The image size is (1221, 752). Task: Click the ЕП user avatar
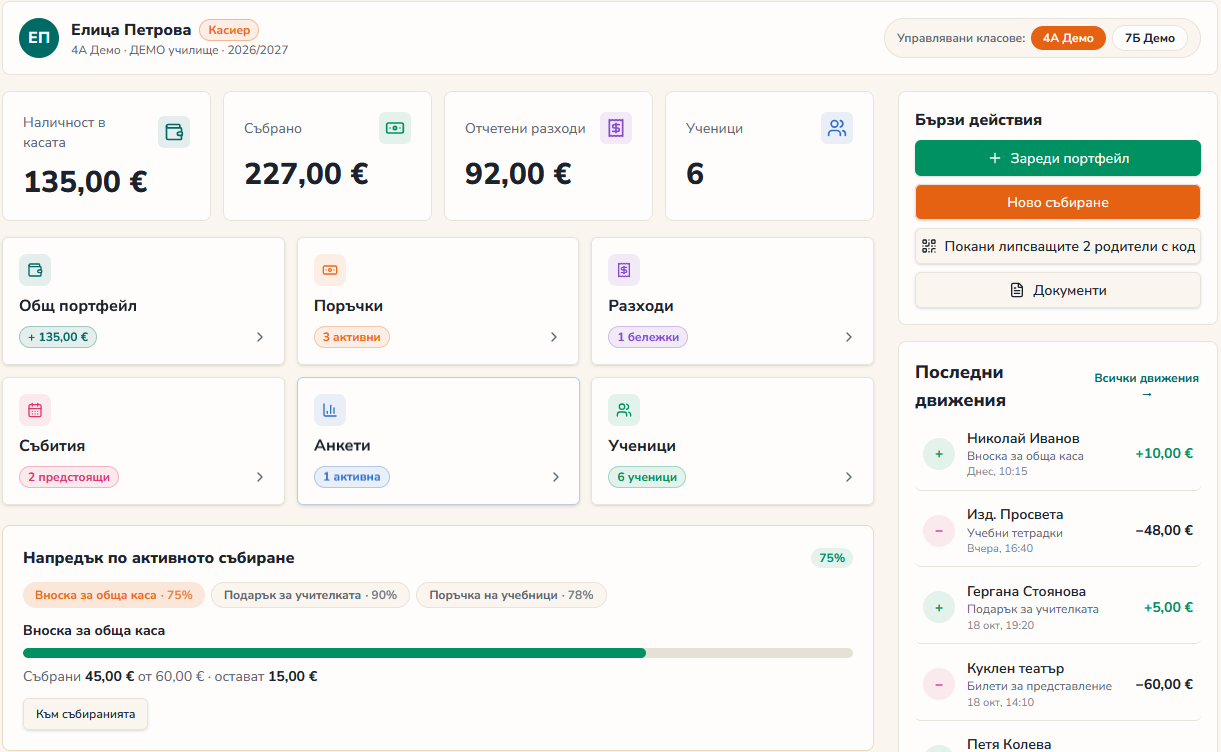(x=39, y=38)
